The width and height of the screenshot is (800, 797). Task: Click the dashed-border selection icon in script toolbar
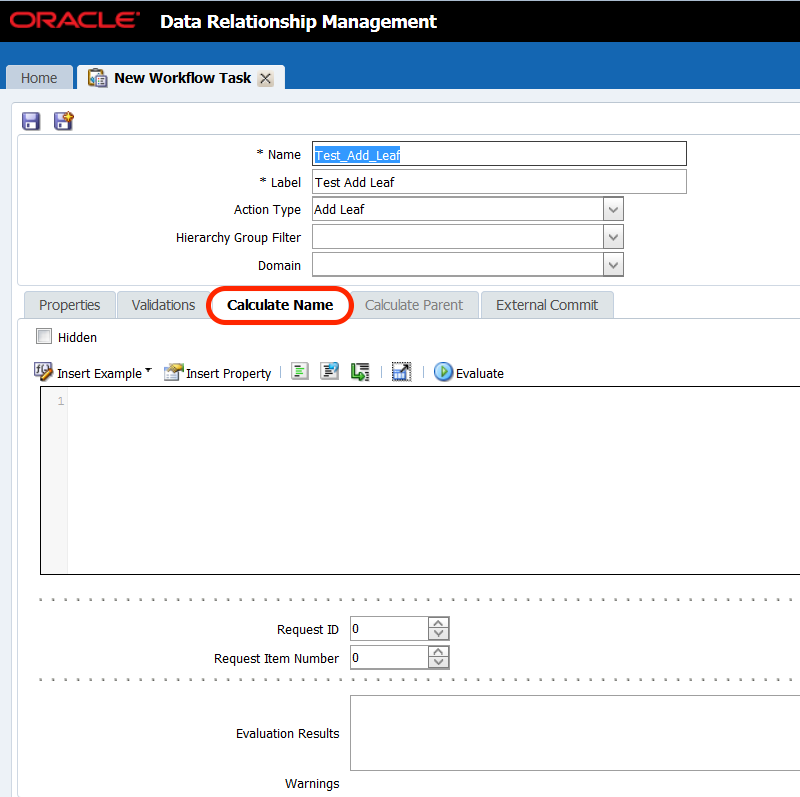(401, 372)
